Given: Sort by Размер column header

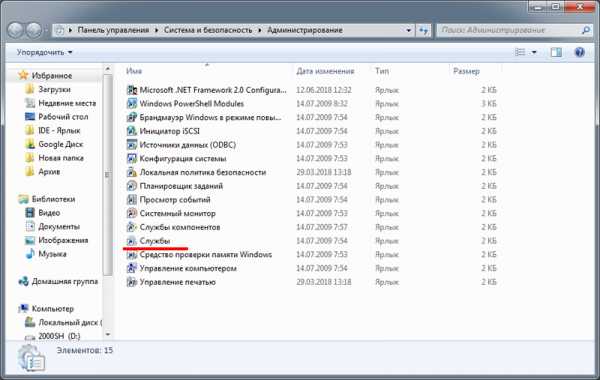Looking at the screenshot, I should tap(466, 71).
